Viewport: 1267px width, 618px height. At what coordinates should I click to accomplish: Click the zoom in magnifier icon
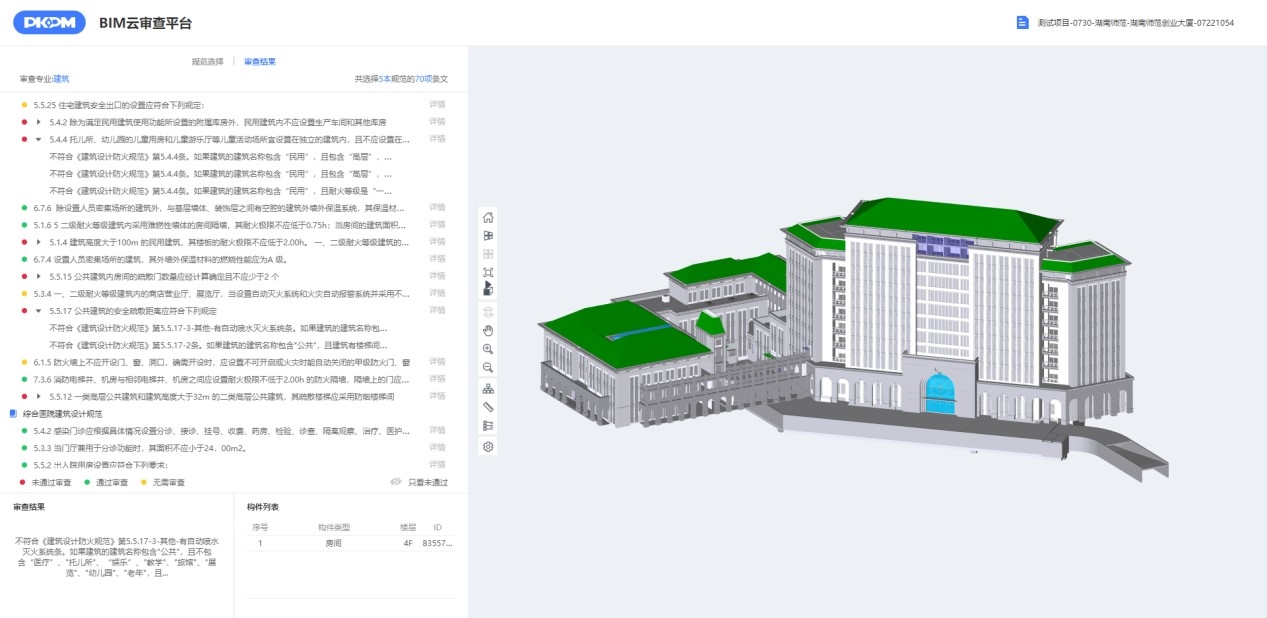coord(488,349)
